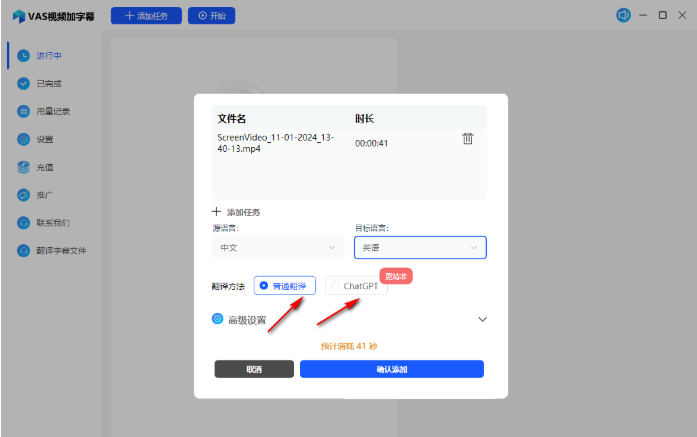Viewport: 697px width, 437px height.
Task: Delete the ScreenVideo file with trash icon
Action: click(468, 139)
